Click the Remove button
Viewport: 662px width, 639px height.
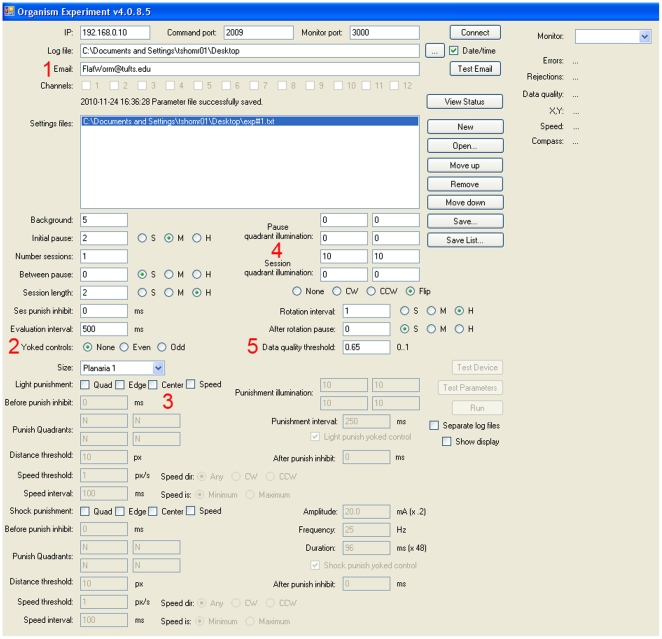(x=465, y=184)
